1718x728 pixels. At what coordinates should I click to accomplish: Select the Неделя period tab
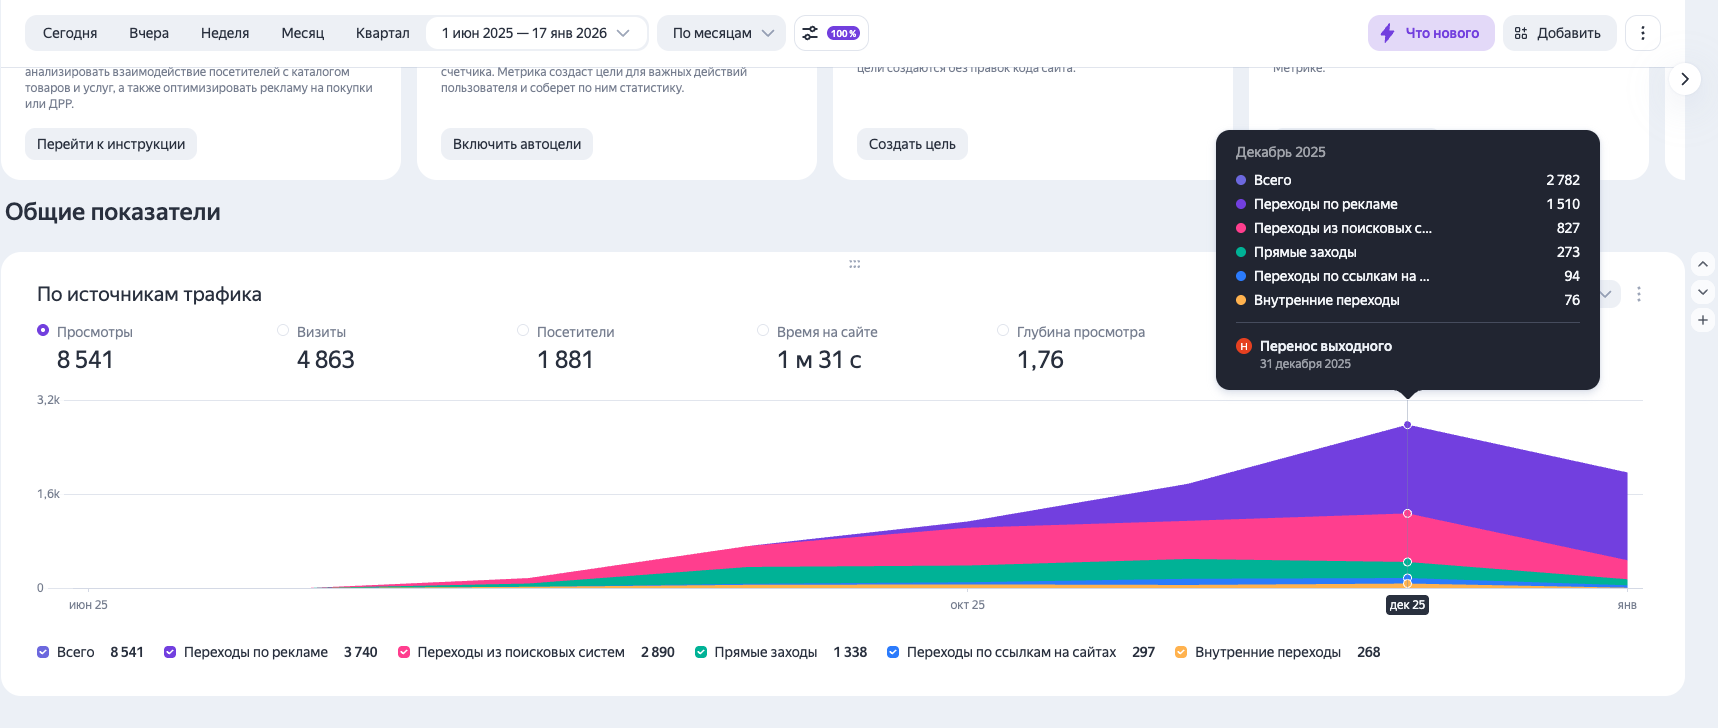225,33
